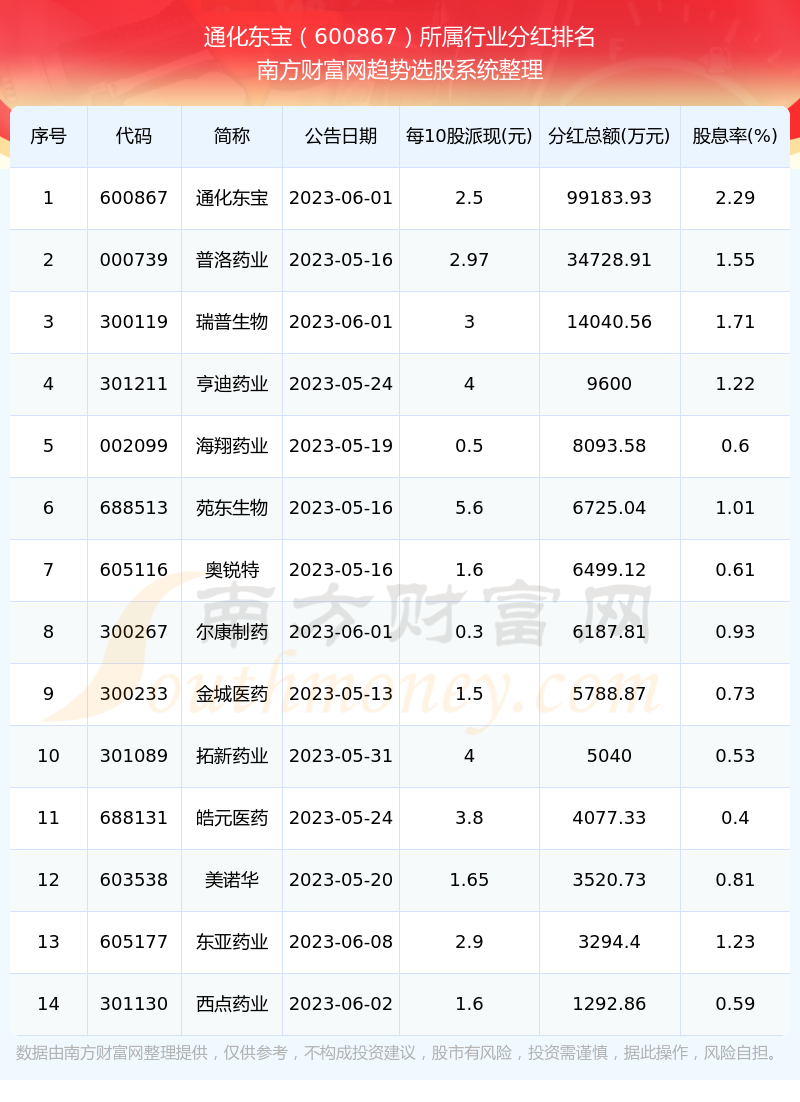
Task: Select 瑞普生物 in row 3
Action: click(232, 322)
